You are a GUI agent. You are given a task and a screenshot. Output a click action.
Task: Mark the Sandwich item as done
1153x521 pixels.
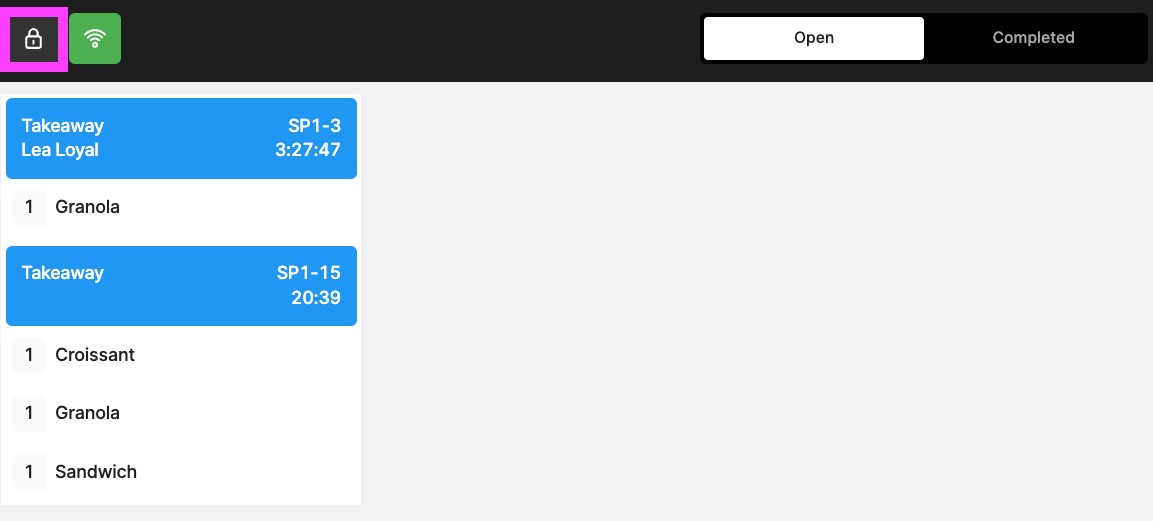point(181,472)
